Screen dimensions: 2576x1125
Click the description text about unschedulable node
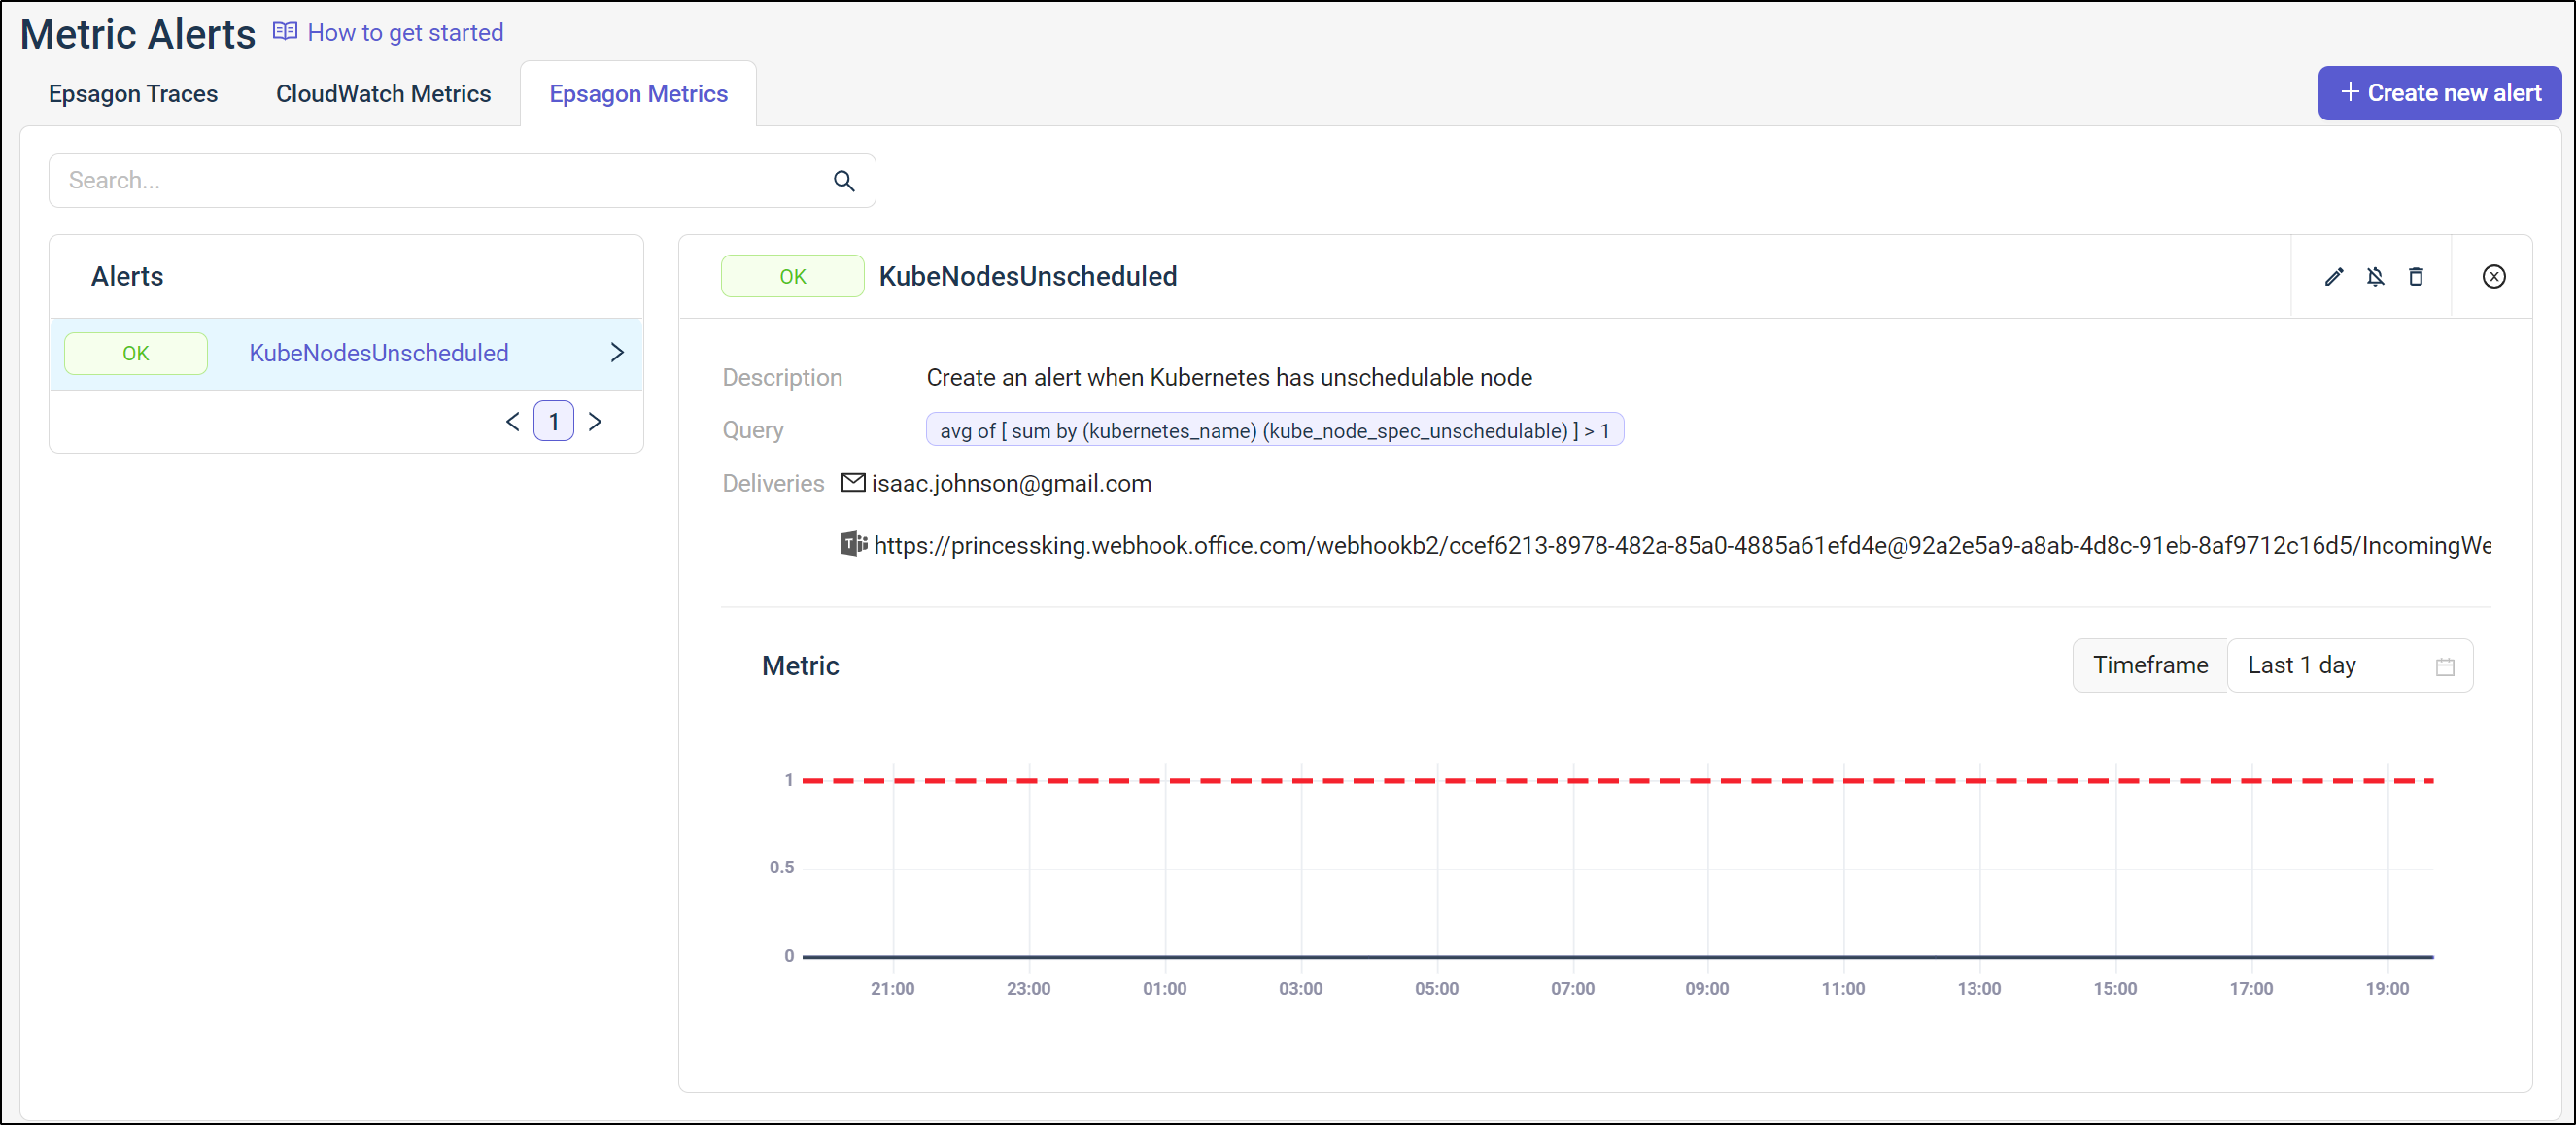[1228, 378]
